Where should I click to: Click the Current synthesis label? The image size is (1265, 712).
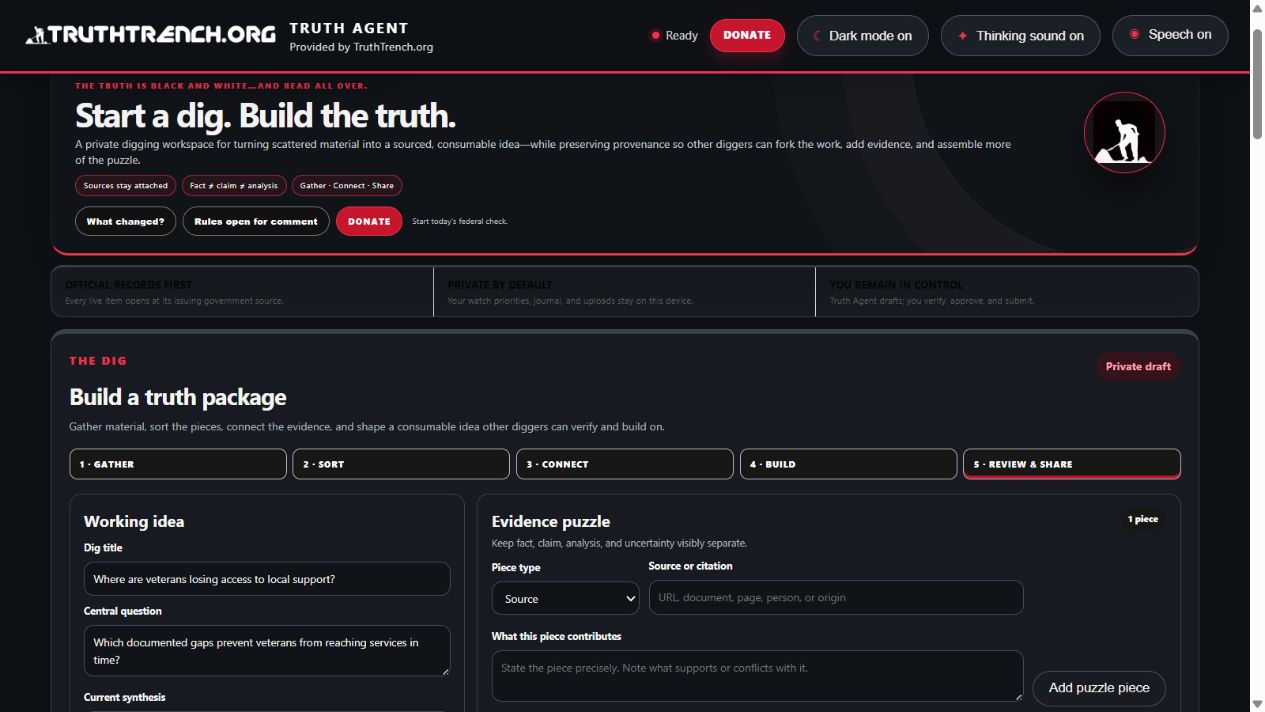[x=125, y=697]
